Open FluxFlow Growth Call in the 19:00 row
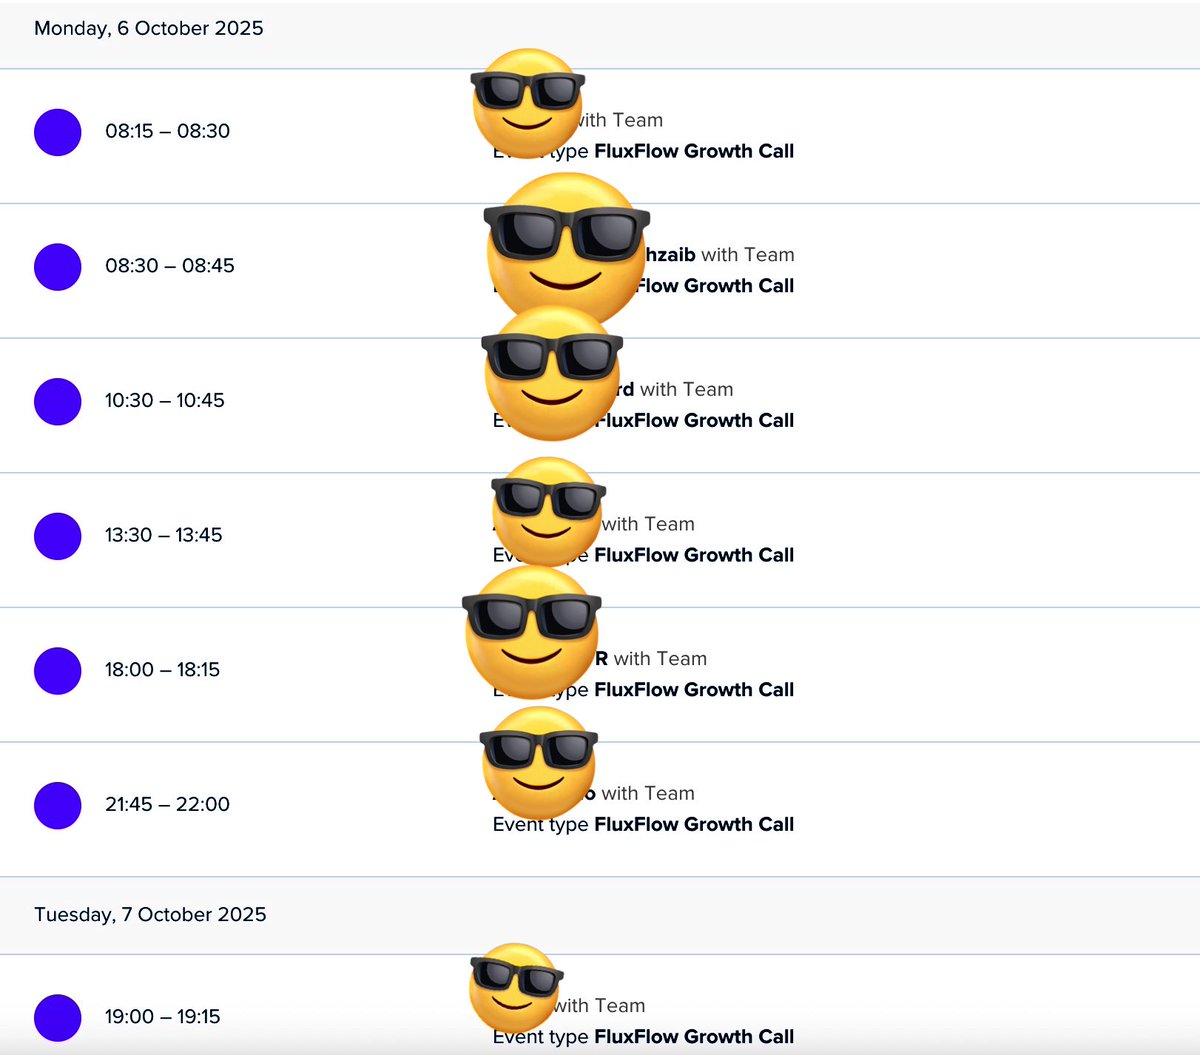This screenshot has width=1200, height=1055. 694,1037
